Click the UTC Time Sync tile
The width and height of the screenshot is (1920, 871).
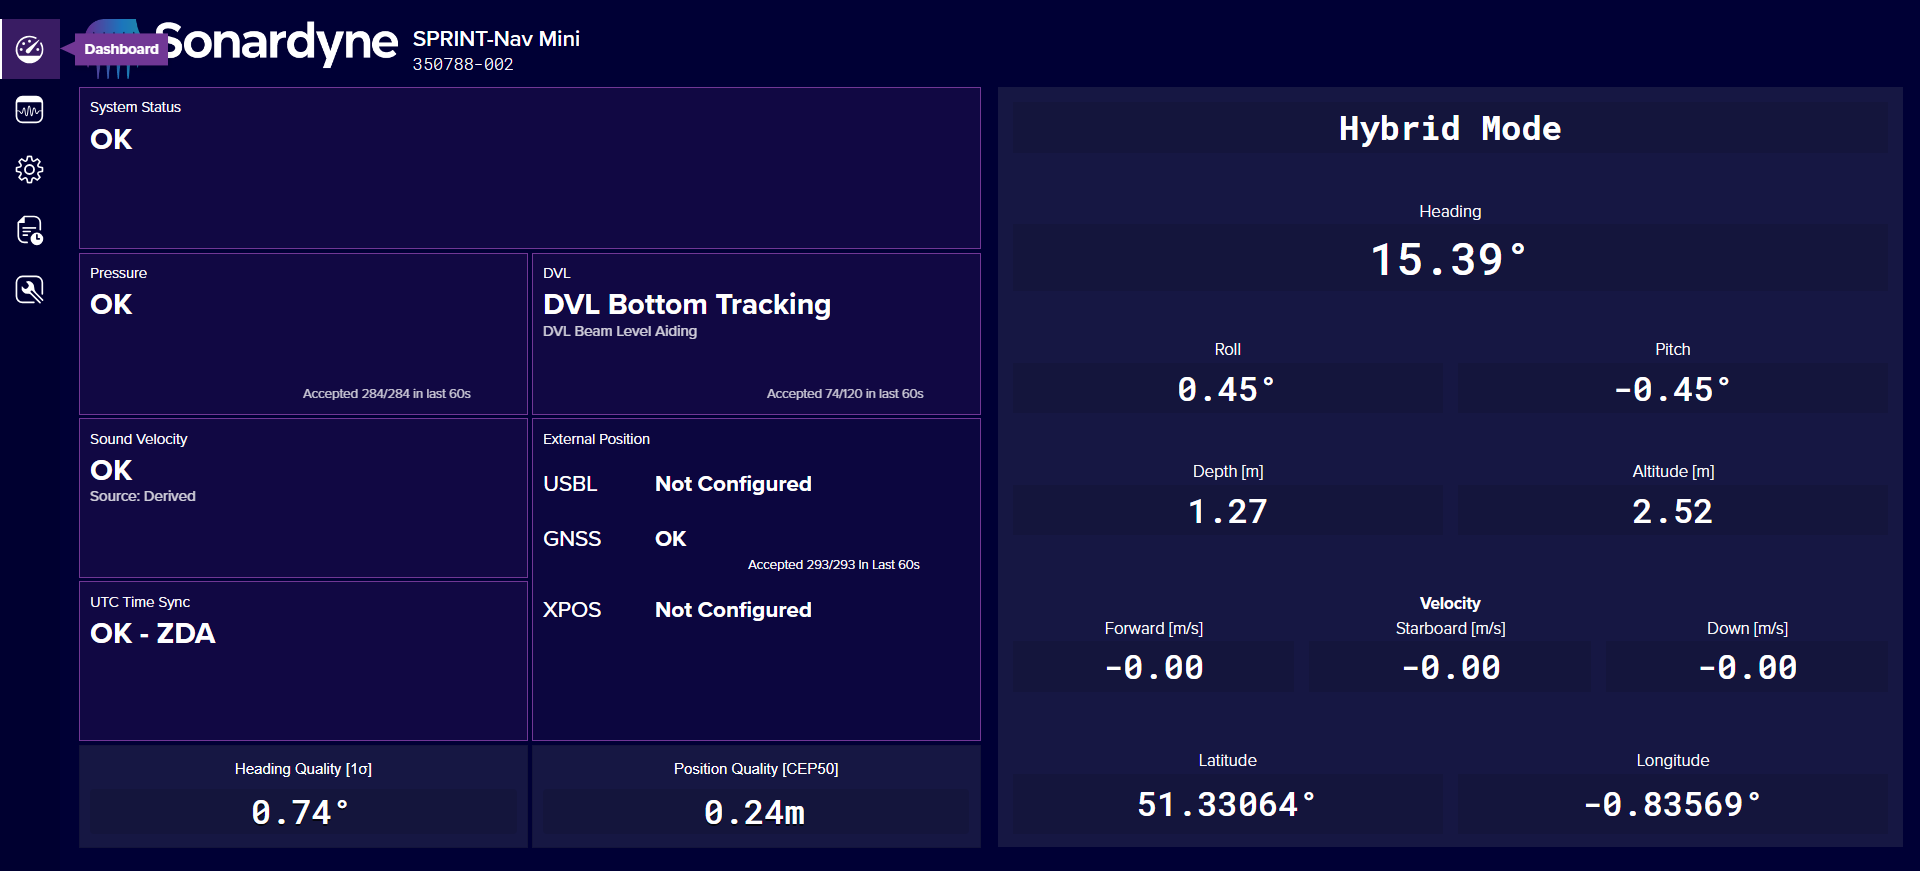tap(303, 660)
